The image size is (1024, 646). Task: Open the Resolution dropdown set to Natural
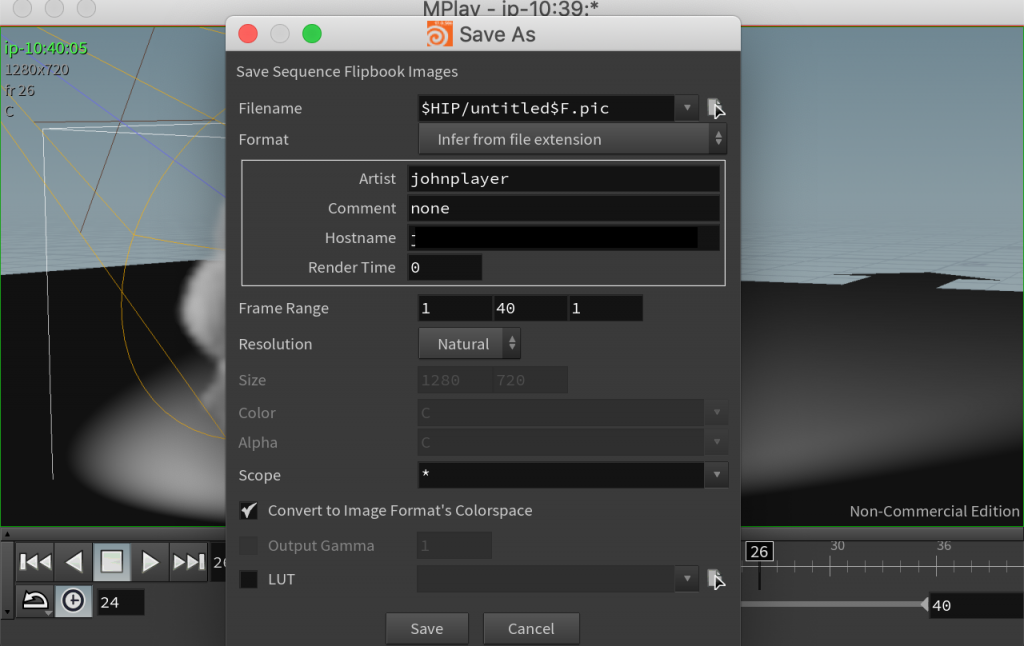(469, 343)
